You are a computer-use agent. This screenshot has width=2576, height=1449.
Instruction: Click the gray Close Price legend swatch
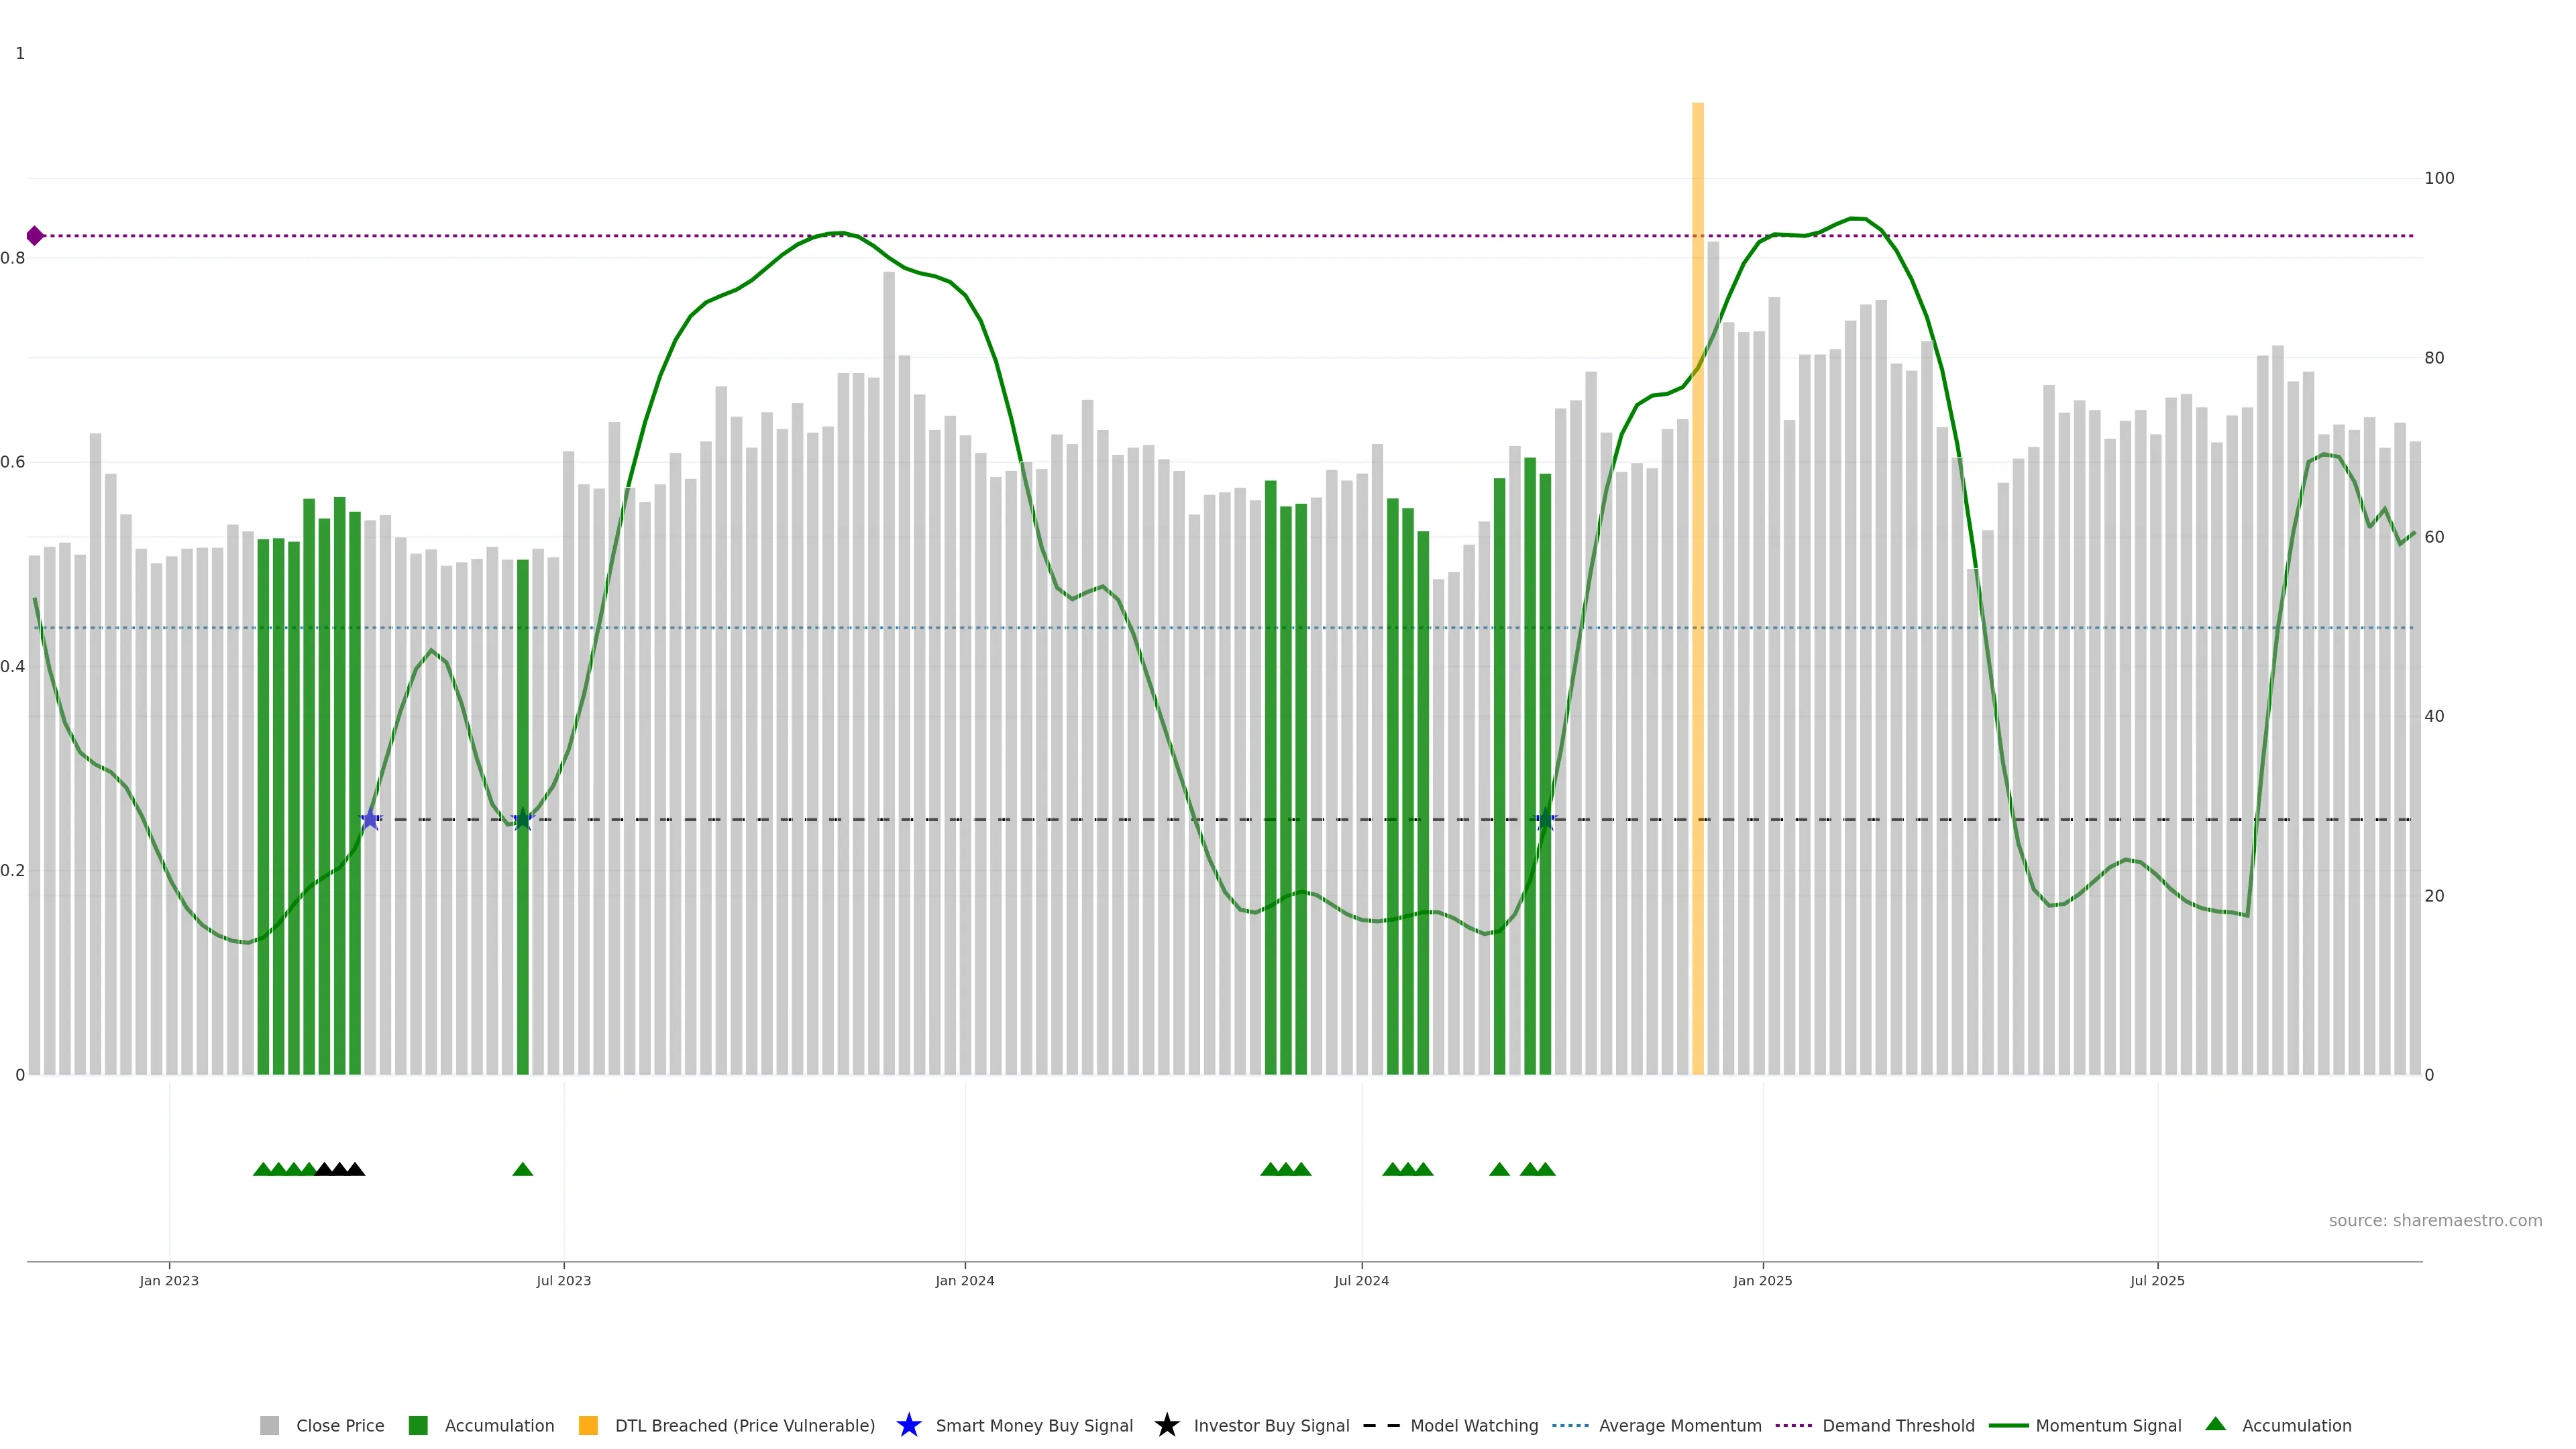pyautogui.click(x=270, y=1425)
